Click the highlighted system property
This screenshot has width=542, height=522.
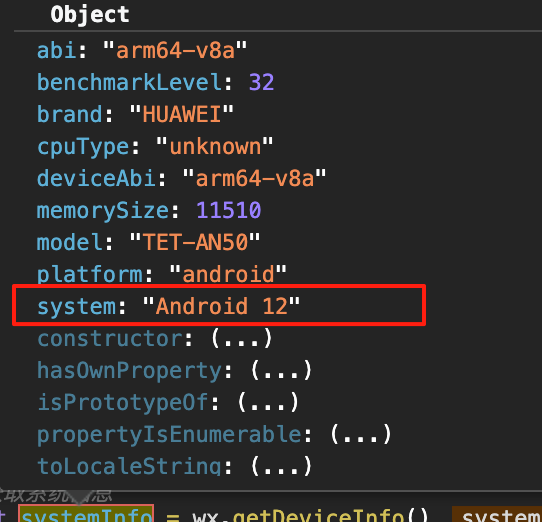tap(219, 306)
